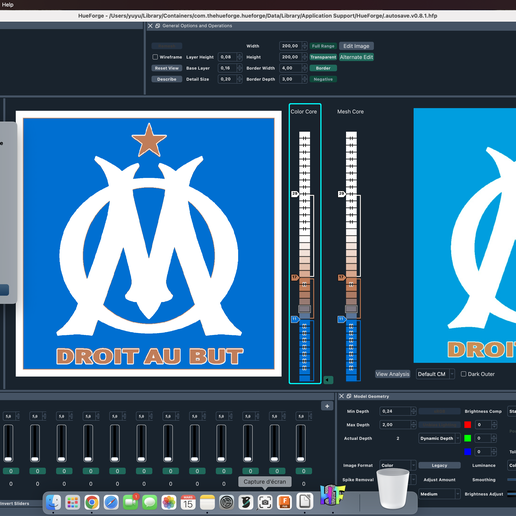Click the HueForge HF dock icon
The width and height of the screenshot is (516, 516).
pos(332,495)
